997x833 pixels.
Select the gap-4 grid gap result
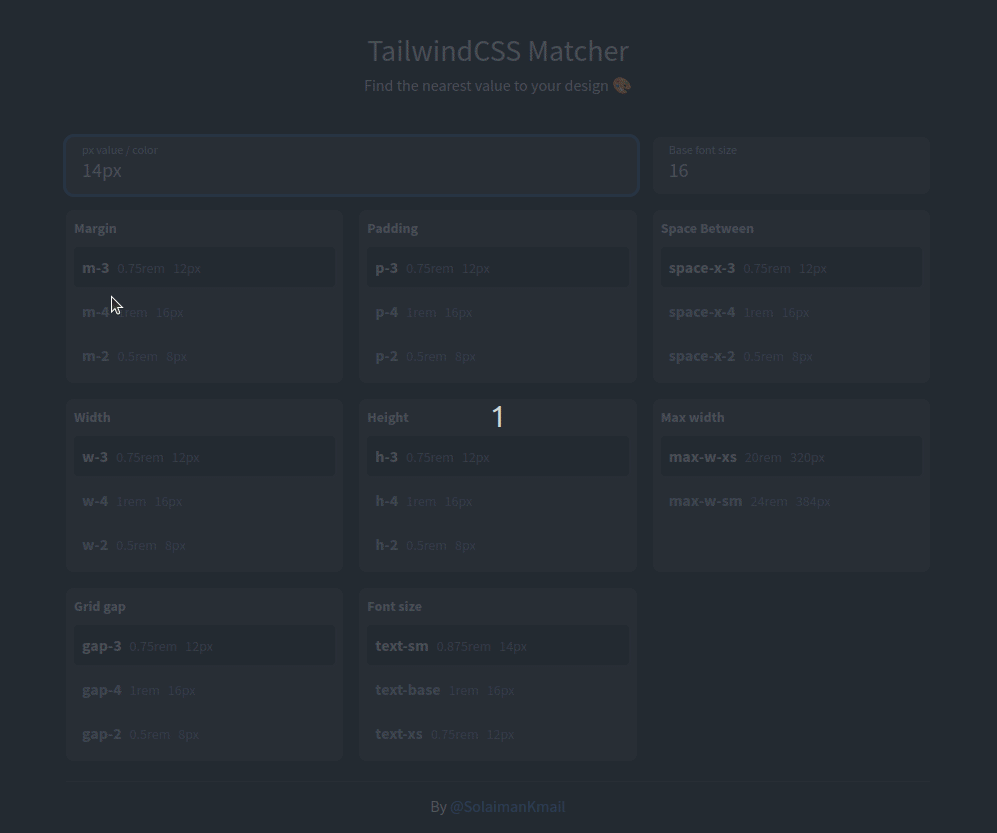point(204,690)
